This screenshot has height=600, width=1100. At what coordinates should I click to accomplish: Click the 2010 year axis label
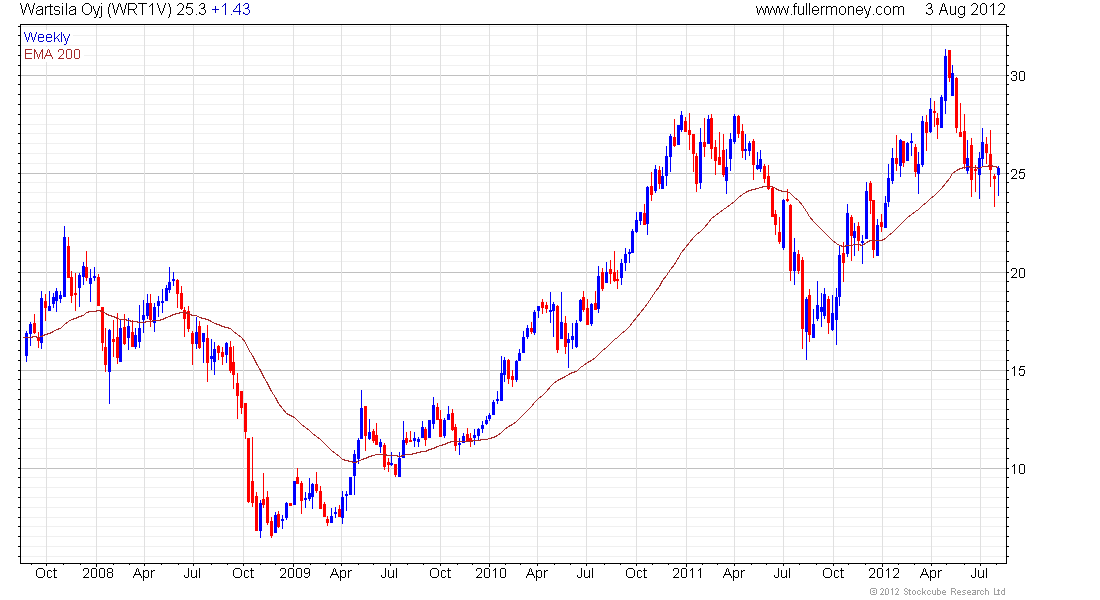[x=490, y=573]
